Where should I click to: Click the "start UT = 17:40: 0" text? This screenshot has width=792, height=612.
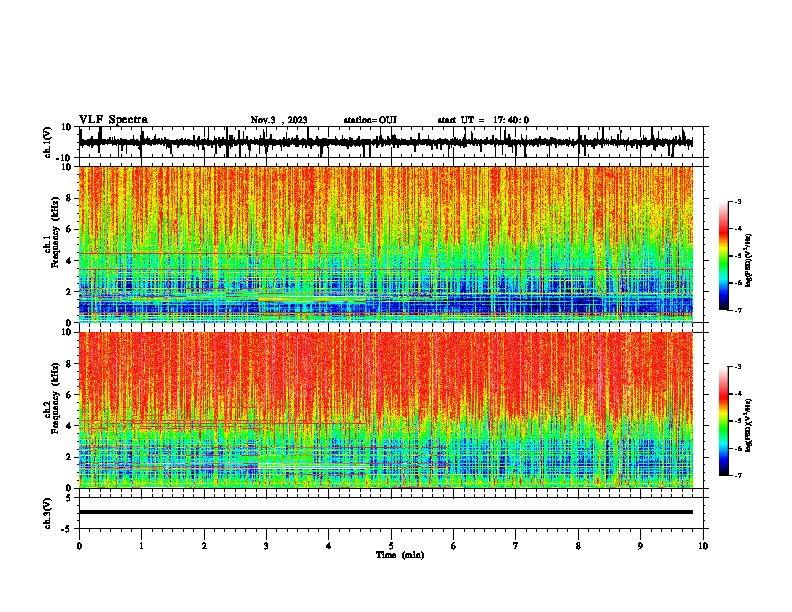click(x=483, y=120)
